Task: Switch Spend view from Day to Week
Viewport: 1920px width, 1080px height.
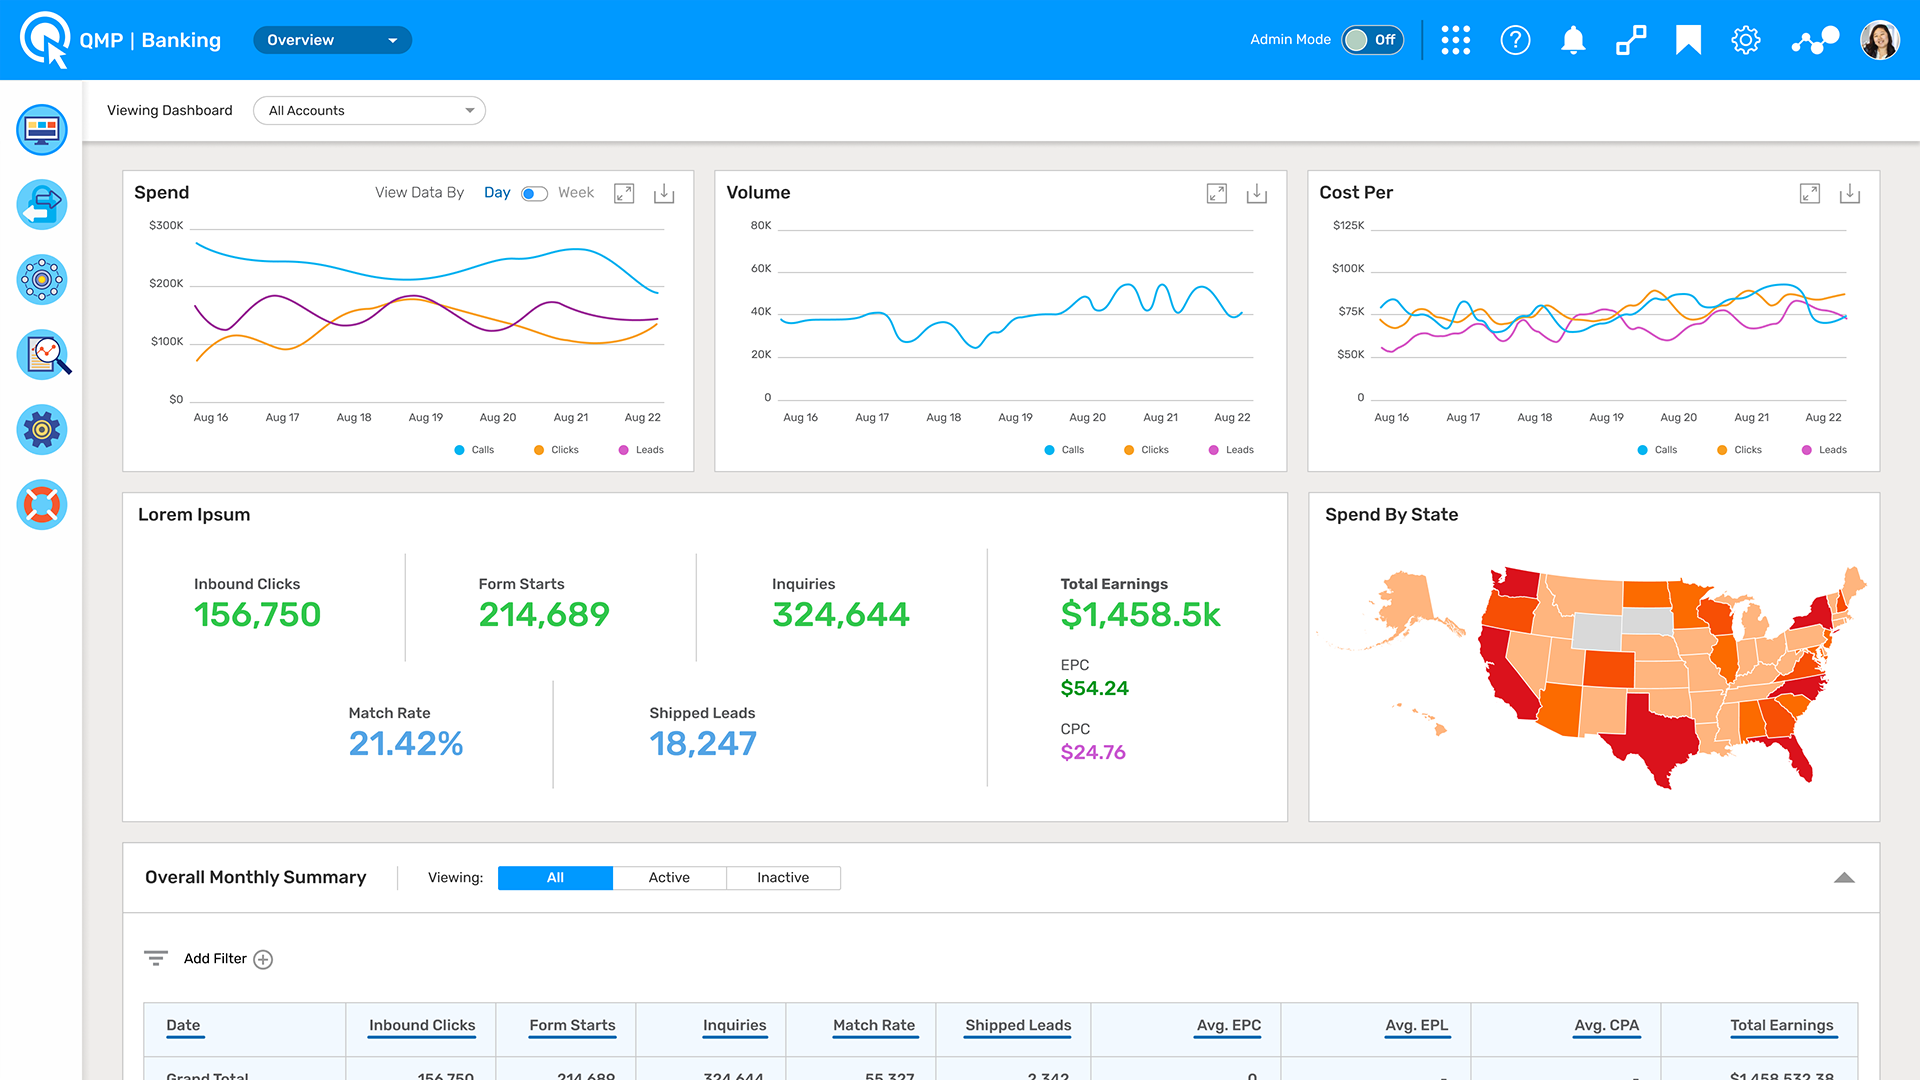Action: click(535, 193)
